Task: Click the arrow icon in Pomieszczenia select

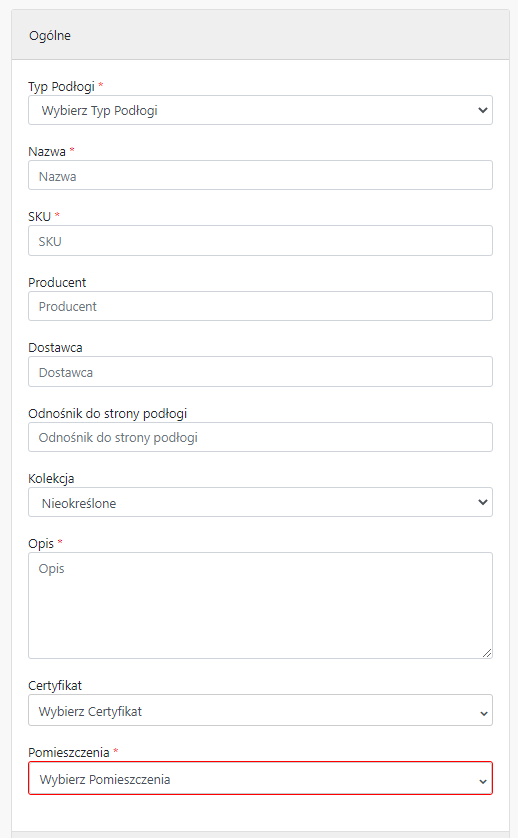Action: (x=483, y=781)
